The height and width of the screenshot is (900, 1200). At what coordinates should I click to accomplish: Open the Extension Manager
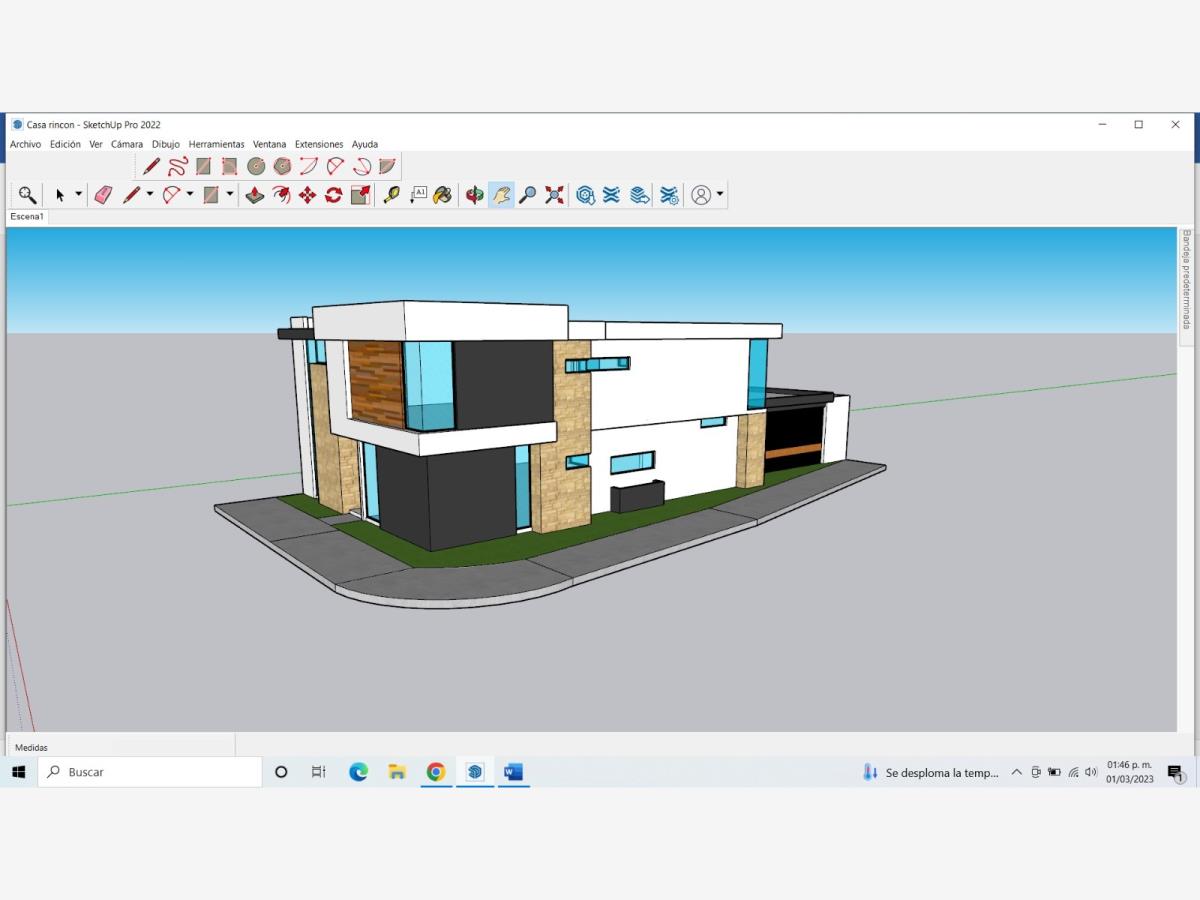click(670, 195)
